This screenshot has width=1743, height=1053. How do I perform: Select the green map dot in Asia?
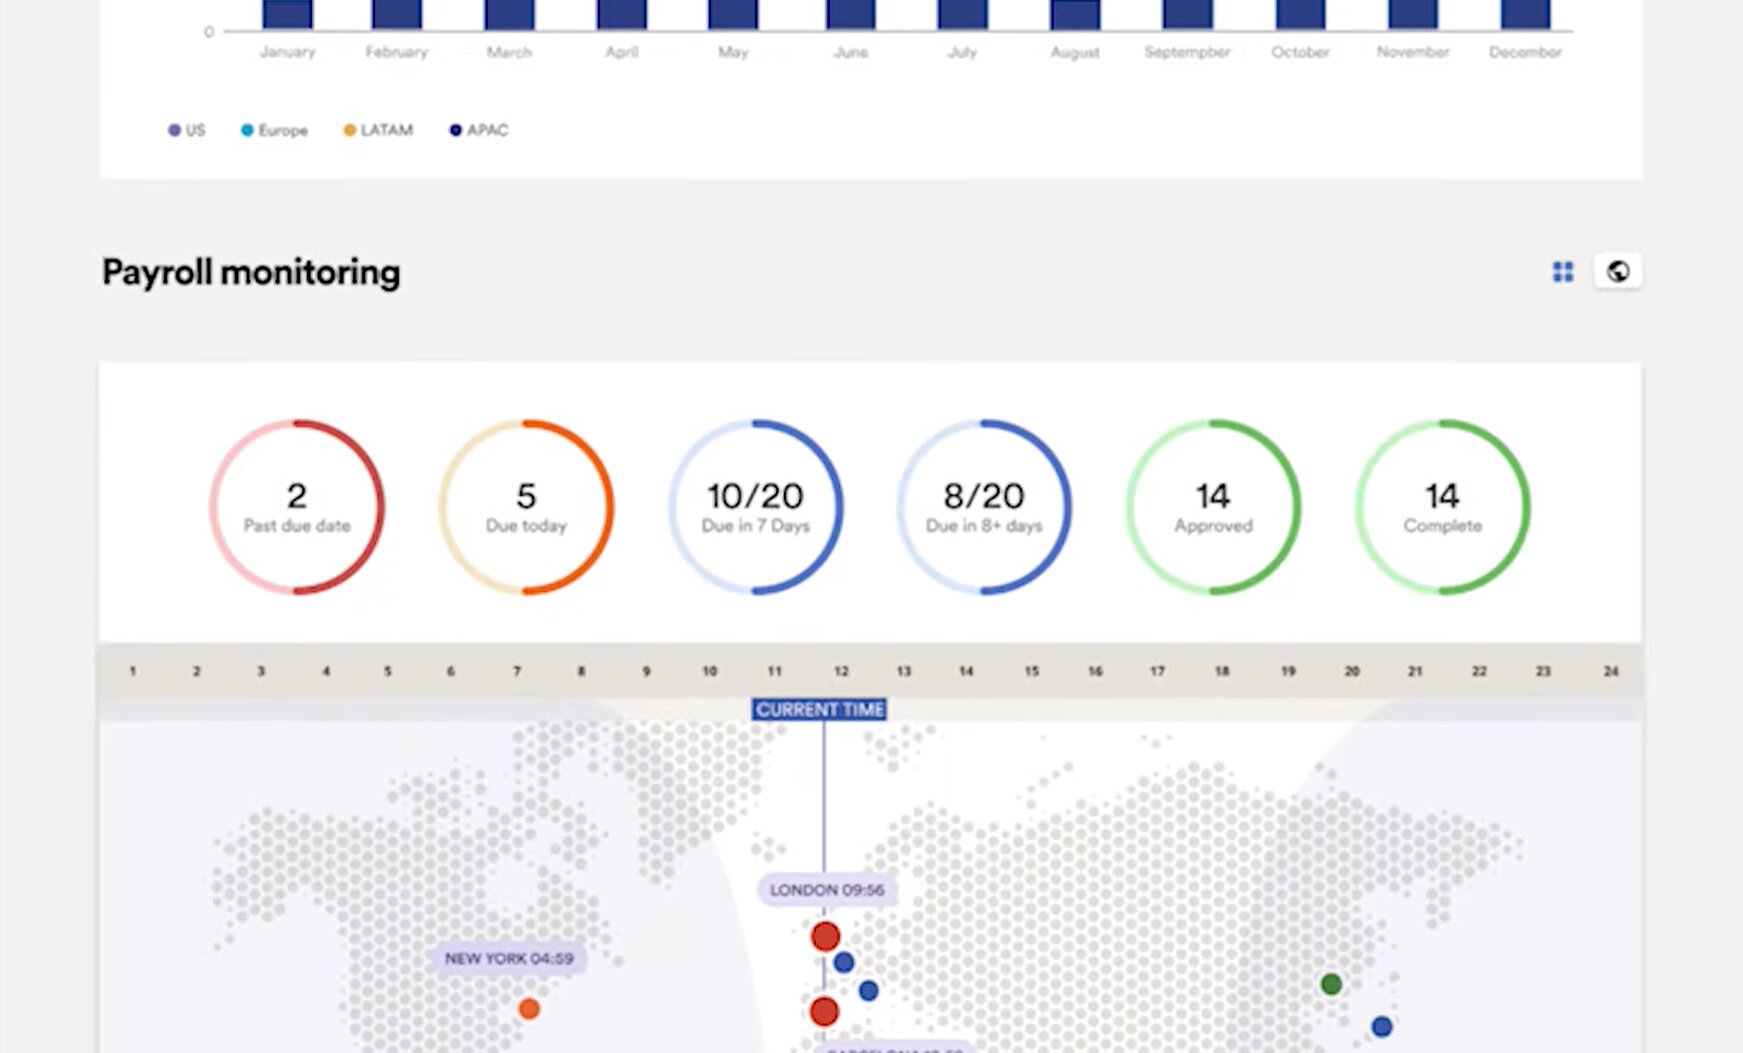click(1330, 984)
